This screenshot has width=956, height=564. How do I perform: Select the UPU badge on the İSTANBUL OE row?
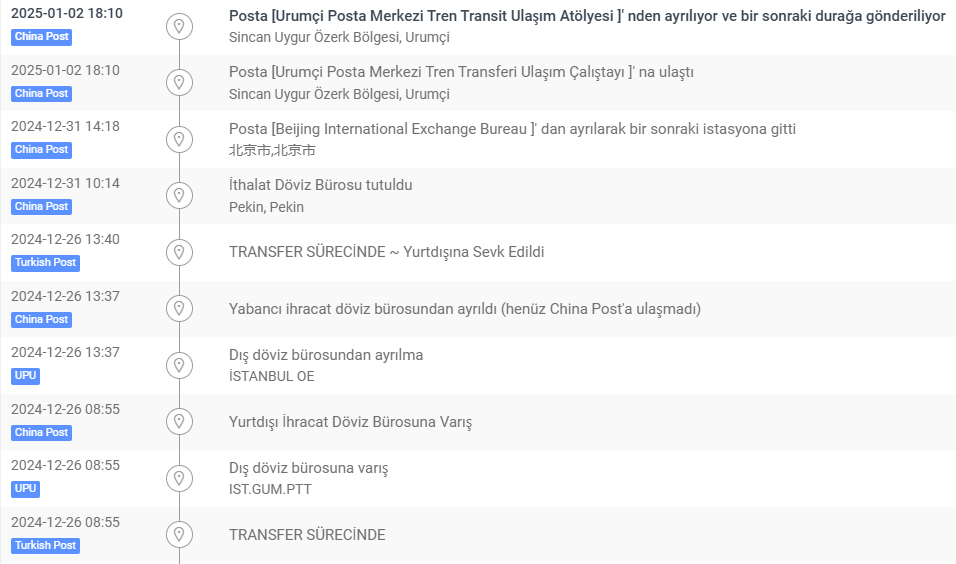tap(26, 376)
